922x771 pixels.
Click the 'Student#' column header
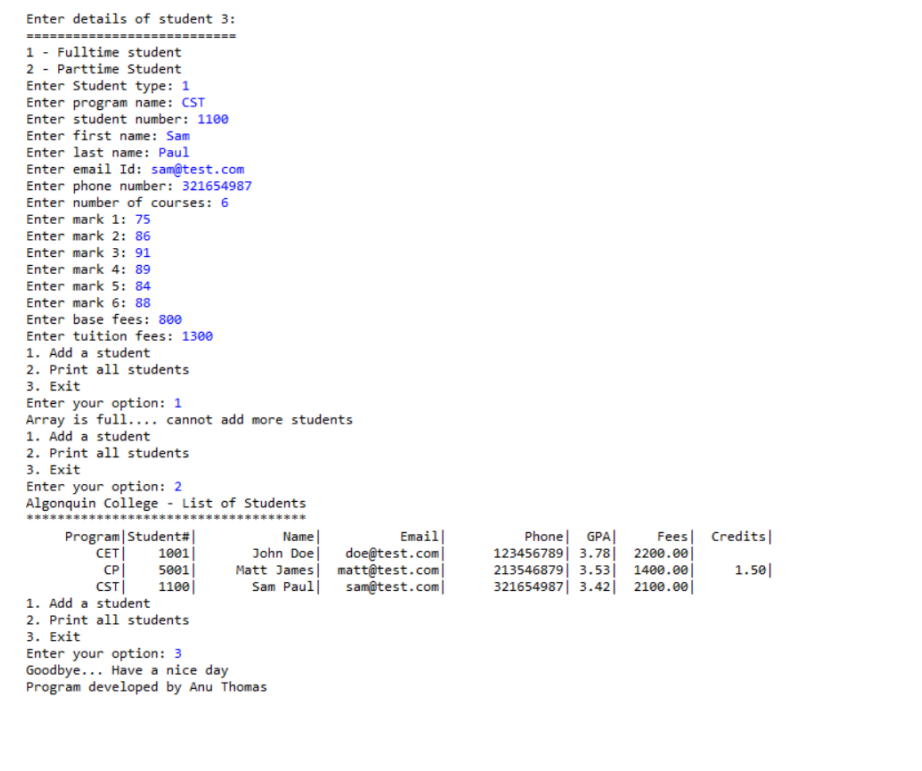(x=158, y=536)
